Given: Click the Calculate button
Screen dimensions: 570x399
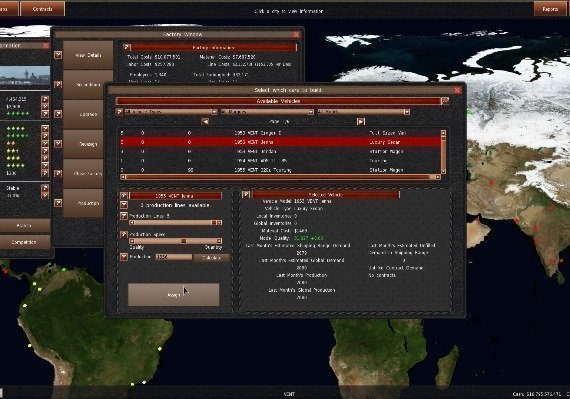Looking at the screenshot, I should (x=212, y=257).
